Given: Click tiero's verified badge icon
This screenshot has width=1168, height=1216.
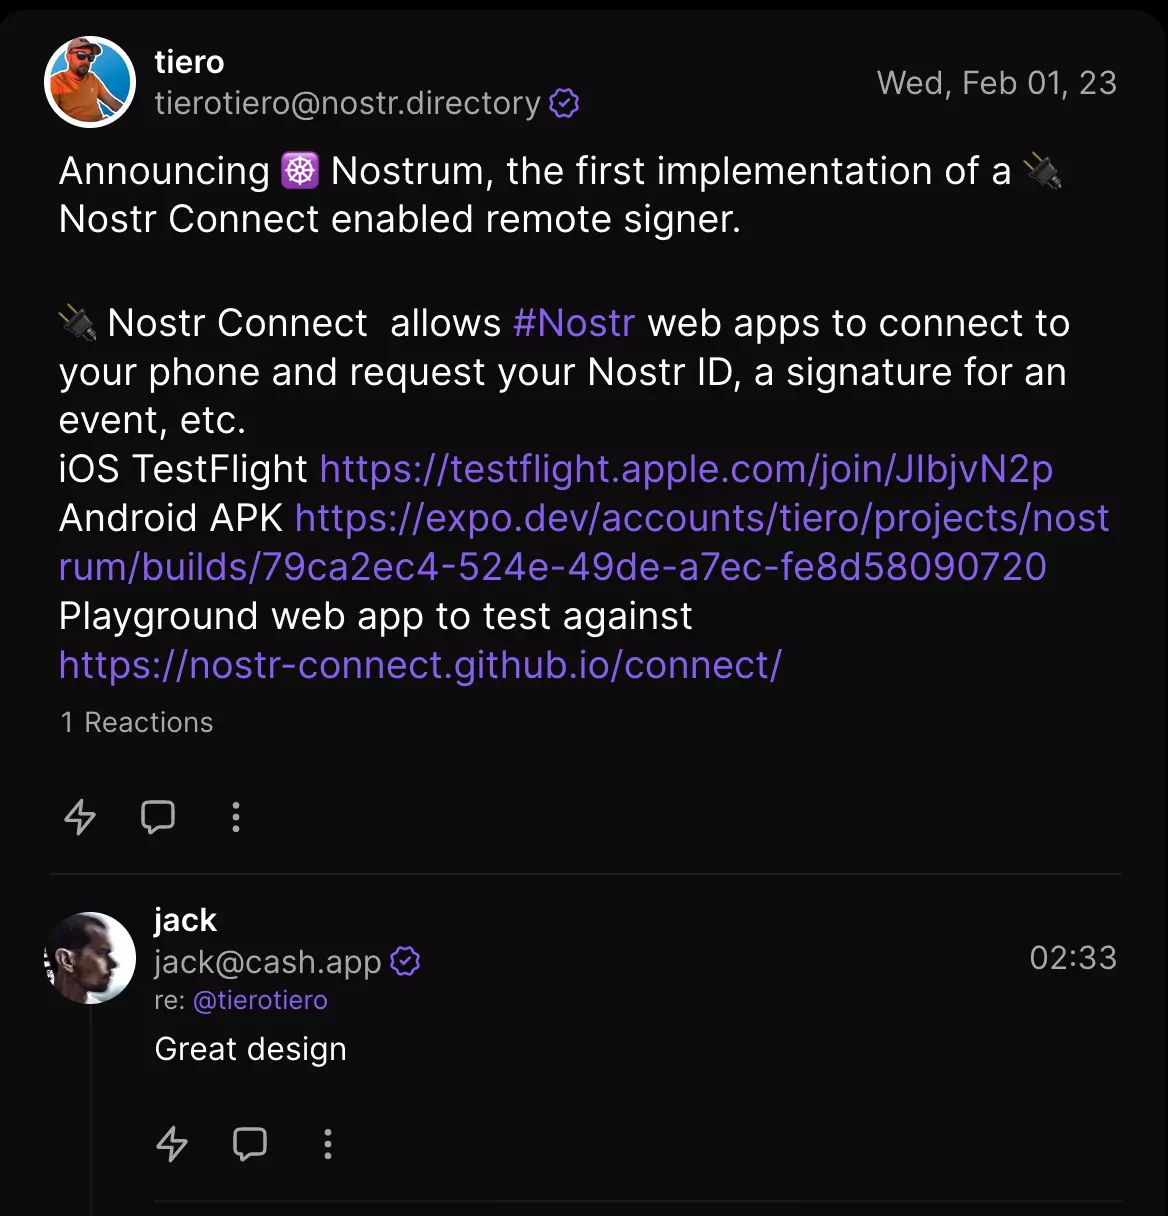Looking at the screenshot, I should 565,104.
